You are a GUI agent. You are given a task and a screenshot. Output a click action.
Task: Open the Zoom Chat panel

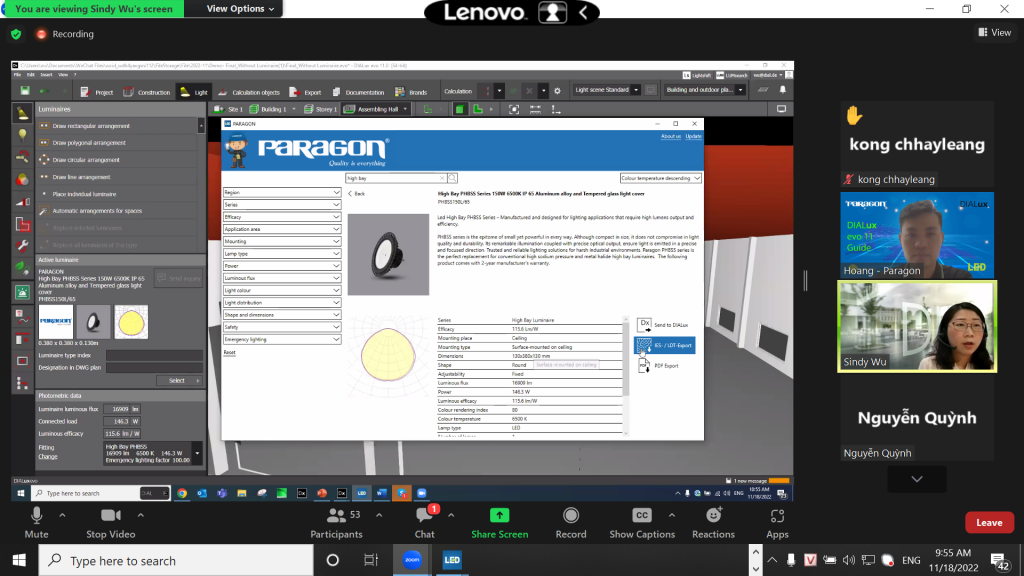coord(424,516)
